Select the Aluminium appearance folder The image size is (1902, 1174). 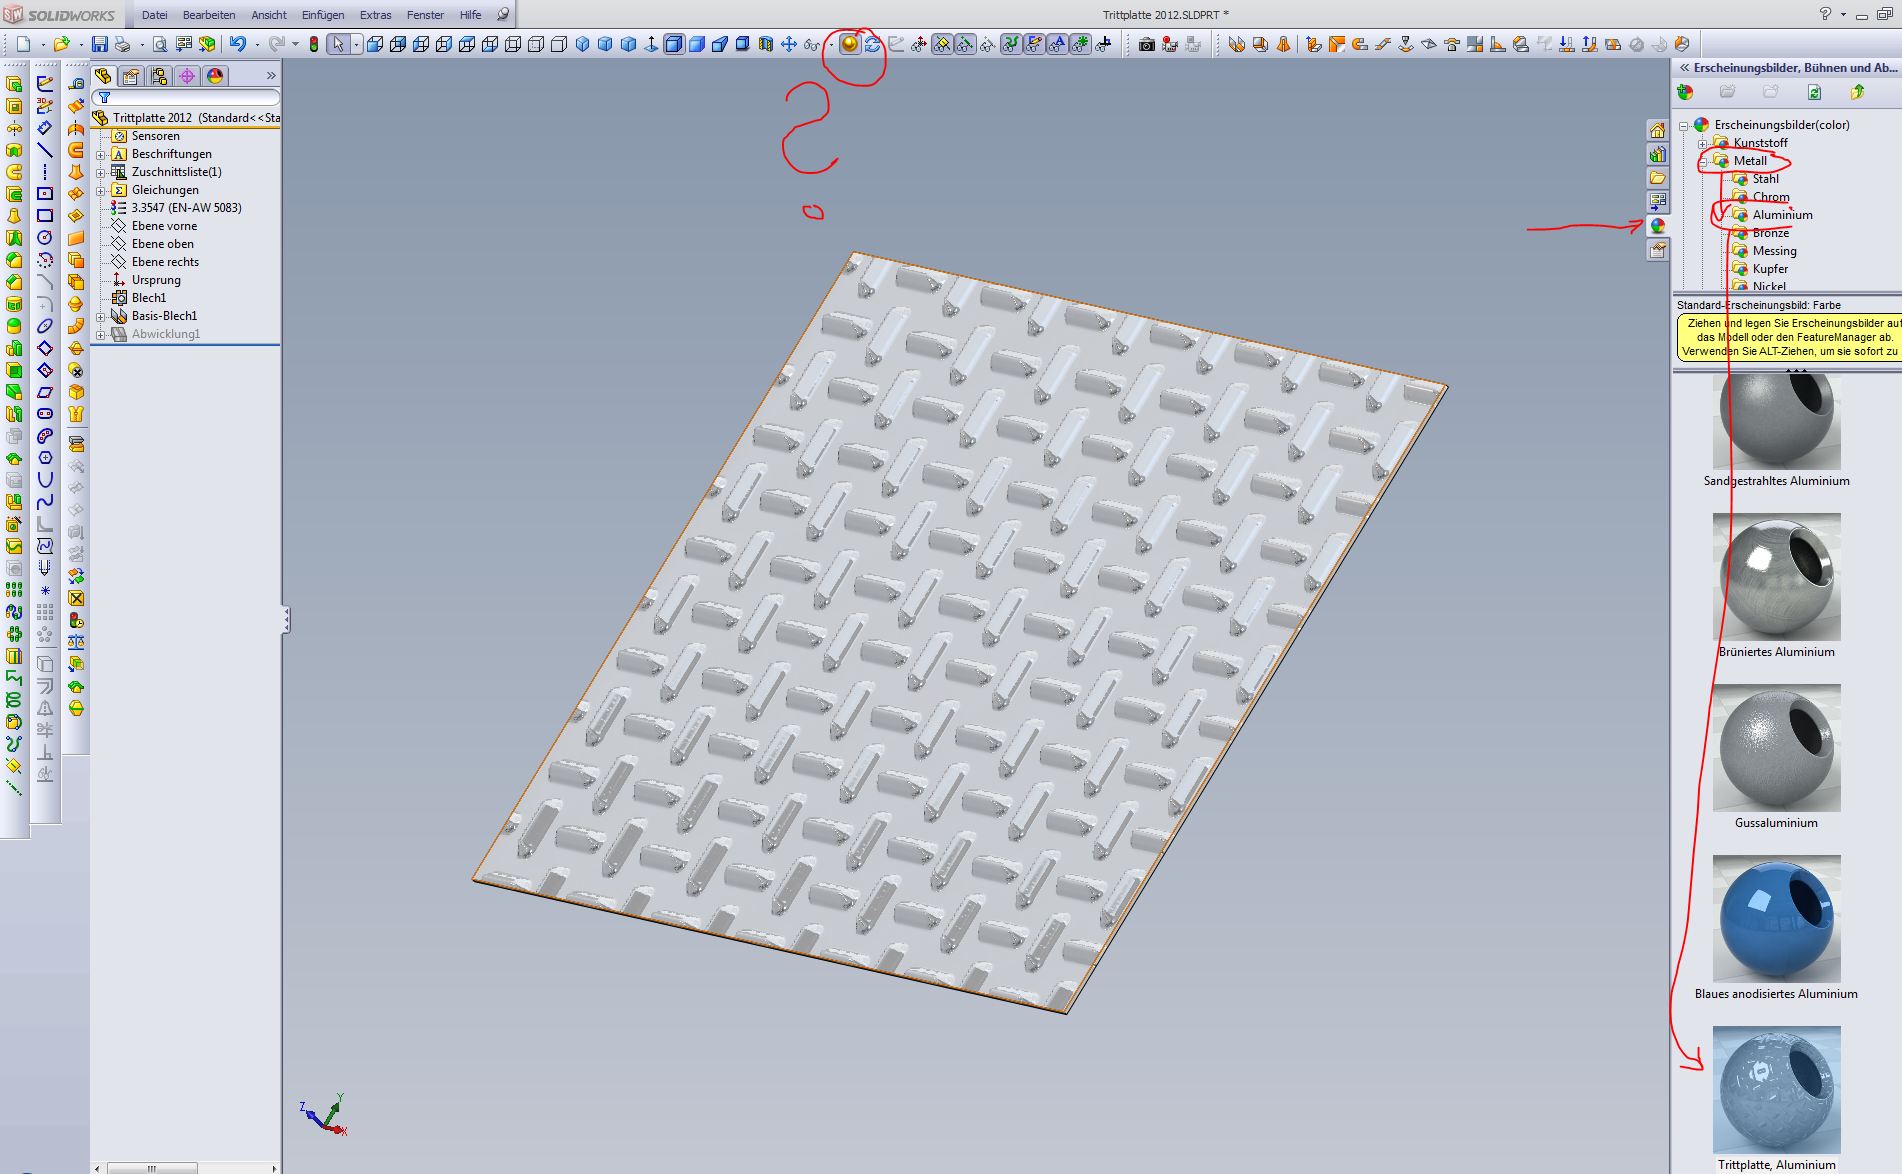pos(1772,215)
